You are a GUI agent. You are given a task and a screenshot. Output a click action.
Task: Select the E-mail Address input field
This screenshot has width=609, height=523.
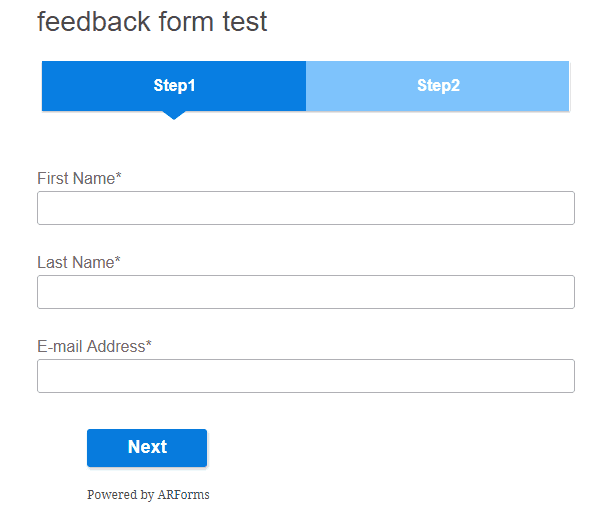tap(305, 376)
